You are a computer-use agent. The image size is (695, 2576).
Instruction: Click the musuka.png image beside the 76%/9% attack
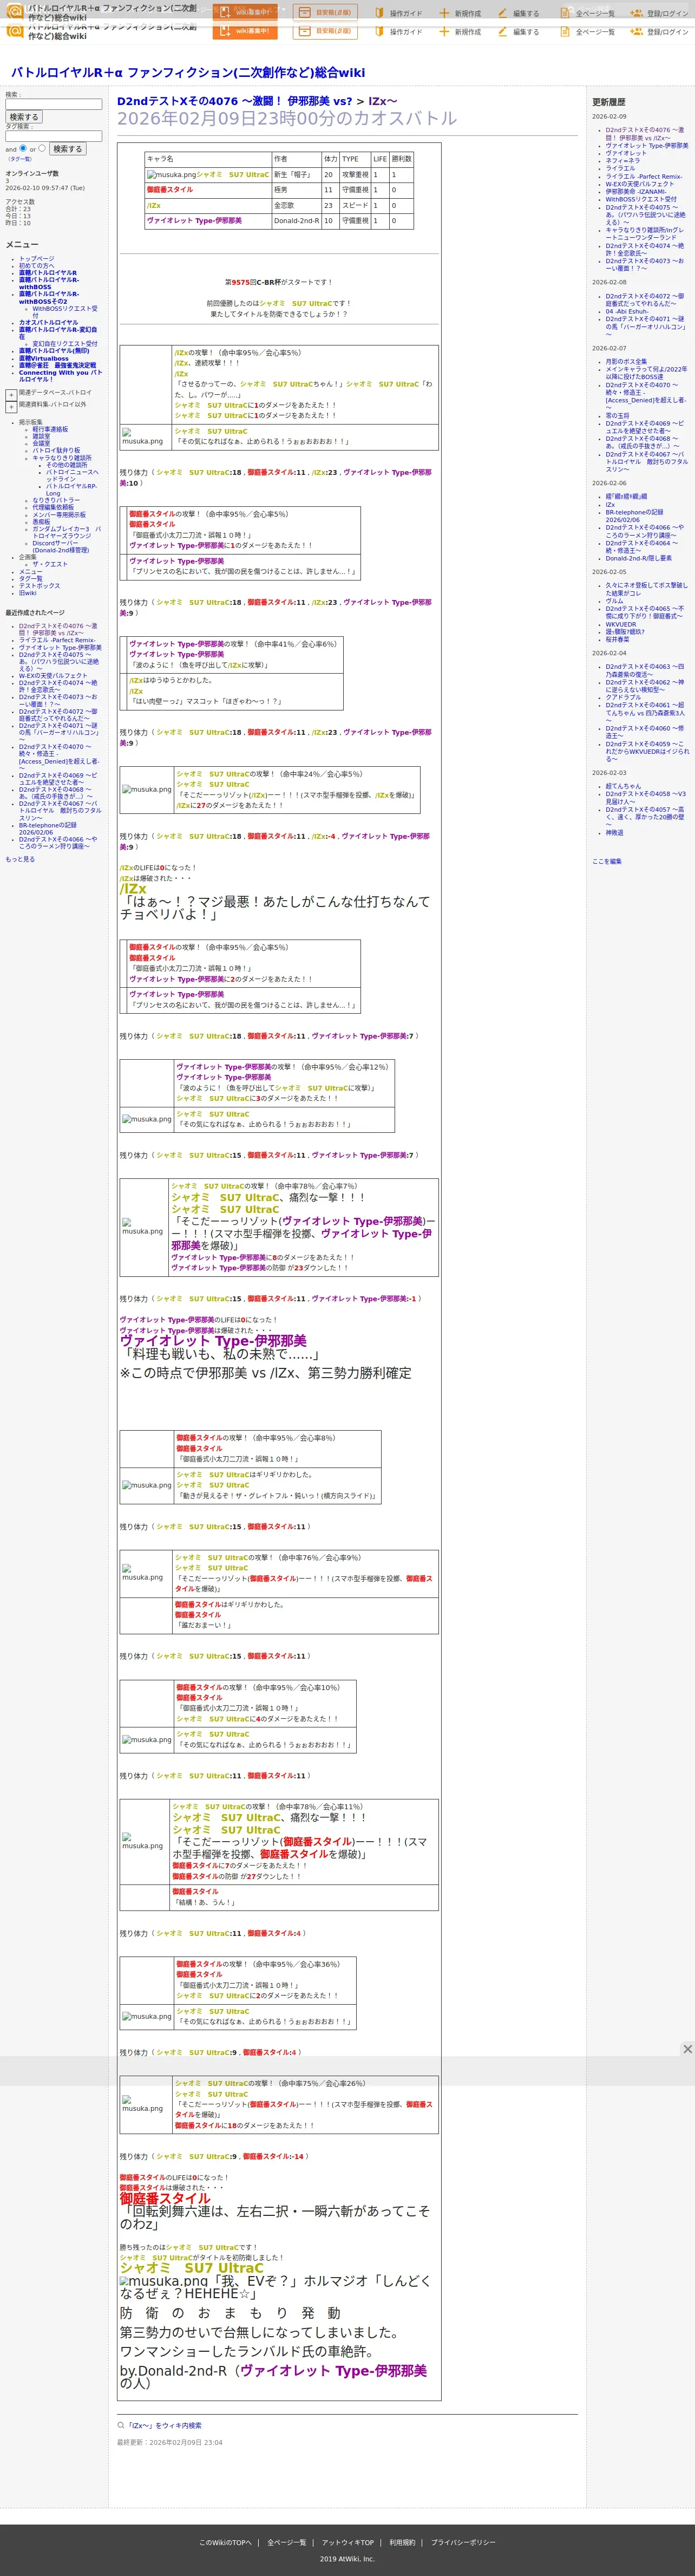142,1573
